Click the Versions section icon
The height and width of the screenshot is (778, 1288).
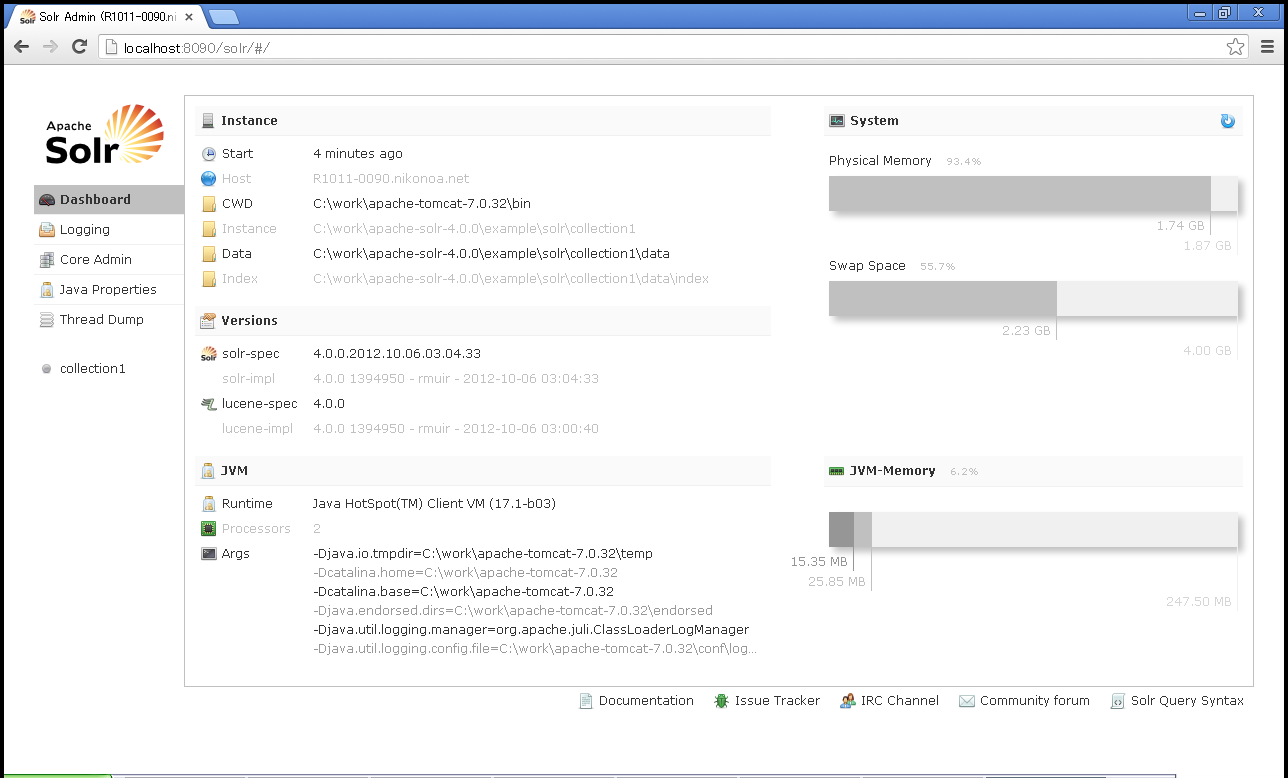(x=208, y=321)
